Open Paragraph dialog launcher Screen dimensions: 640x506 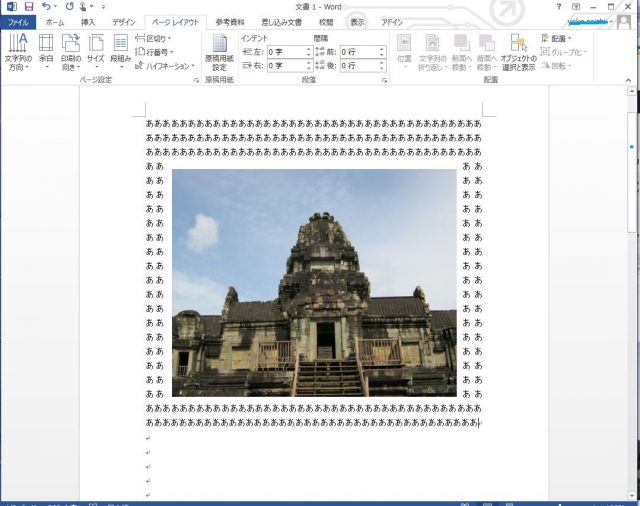click(x=384, y=81)
